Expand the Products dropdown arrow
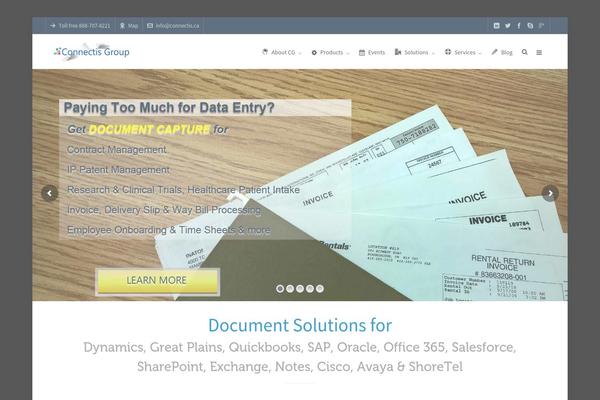Screen dimensions: 600x400 pos(348,53)
